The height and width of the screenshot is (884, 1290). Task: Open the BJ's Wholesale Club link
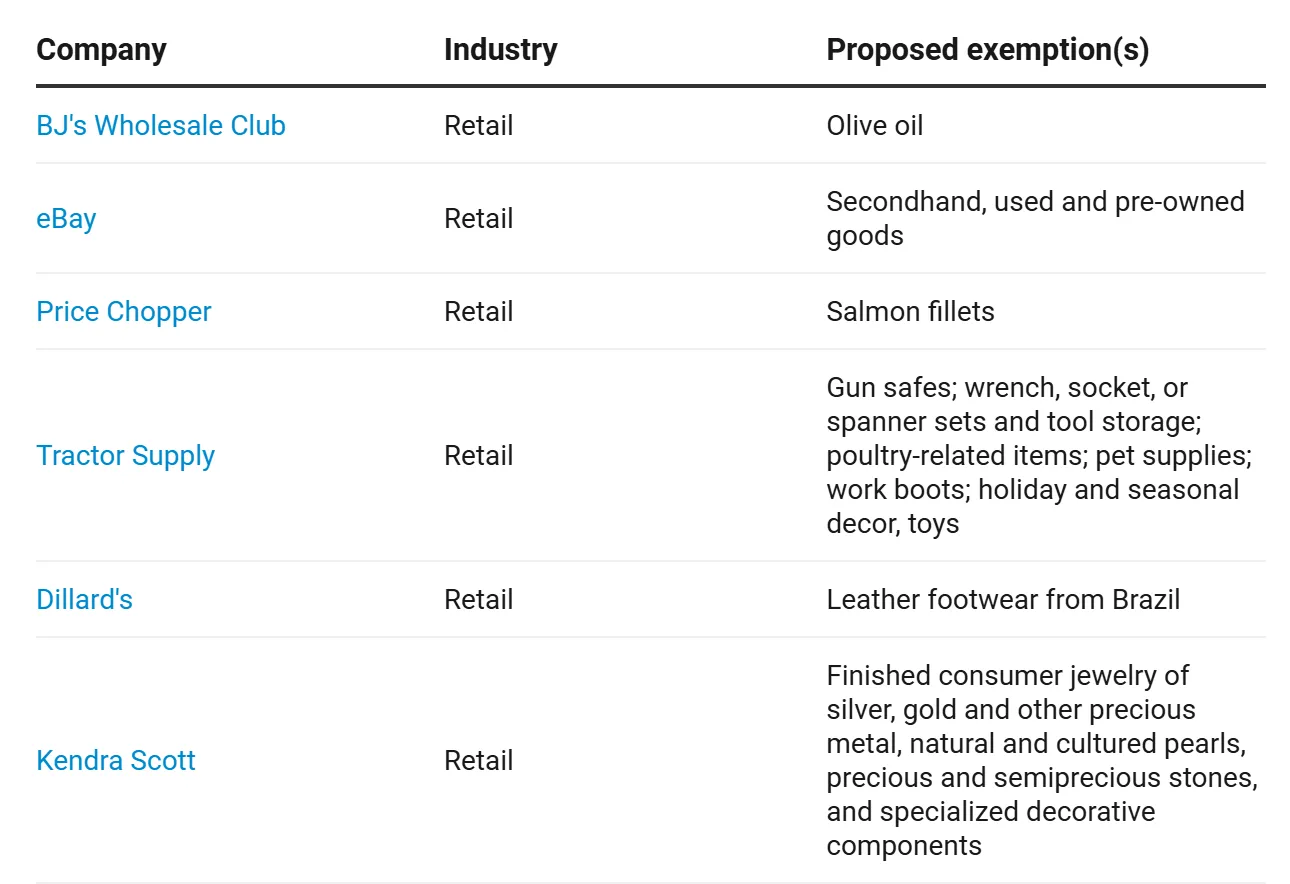pyautogui.click(x=161, y=126)
